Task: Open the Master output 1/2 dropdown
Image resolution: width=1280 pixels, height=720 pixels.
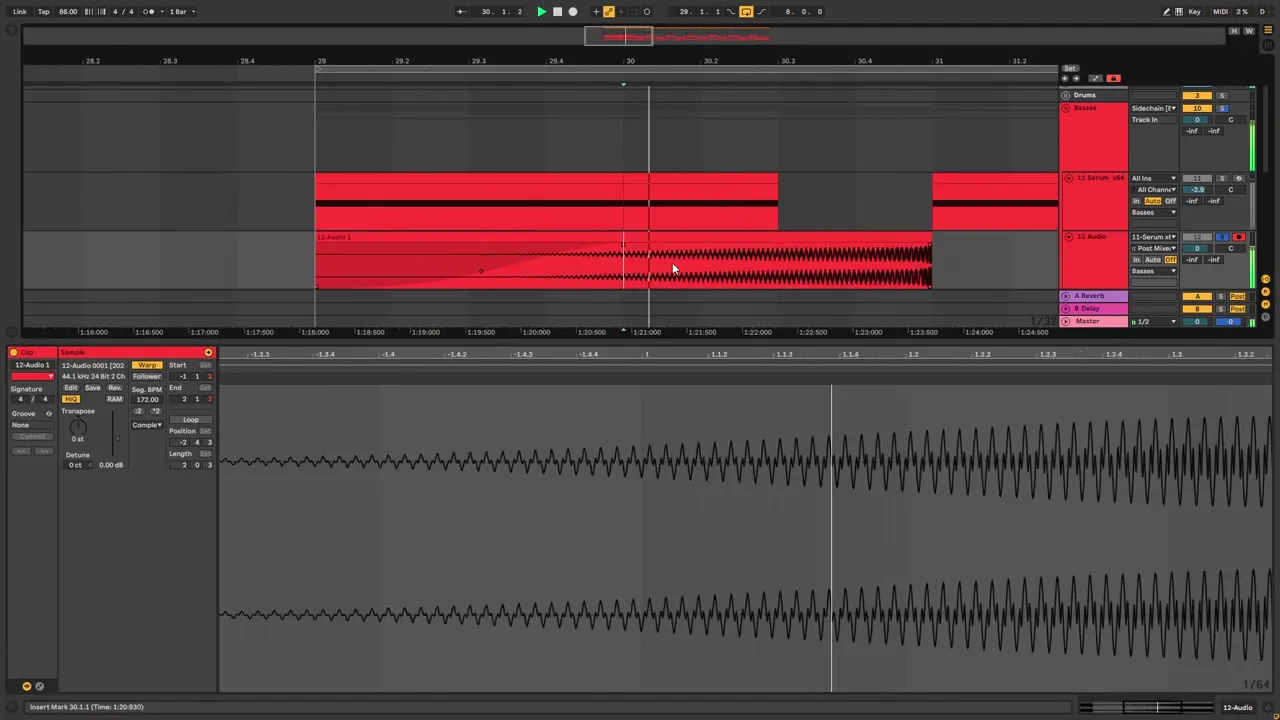Action: (1154, 322)
